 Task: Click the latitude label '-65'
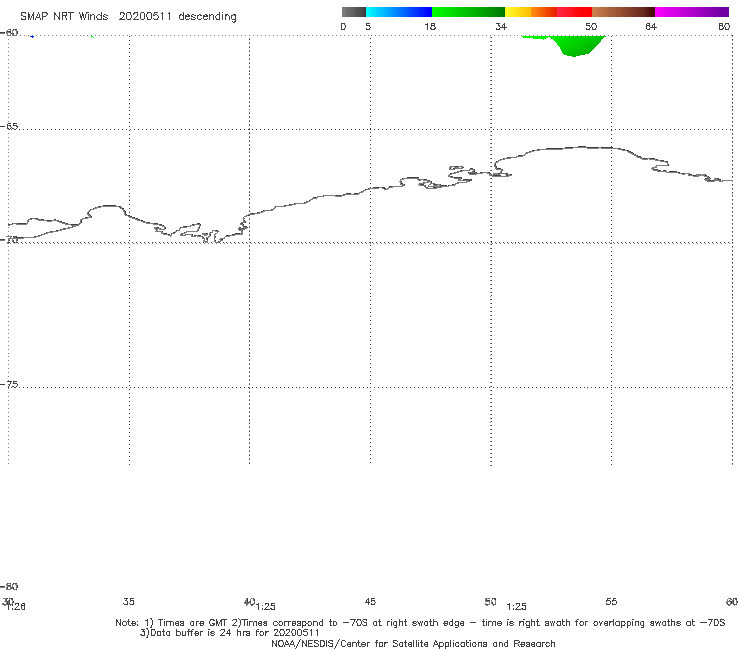(x=9, y=127)
